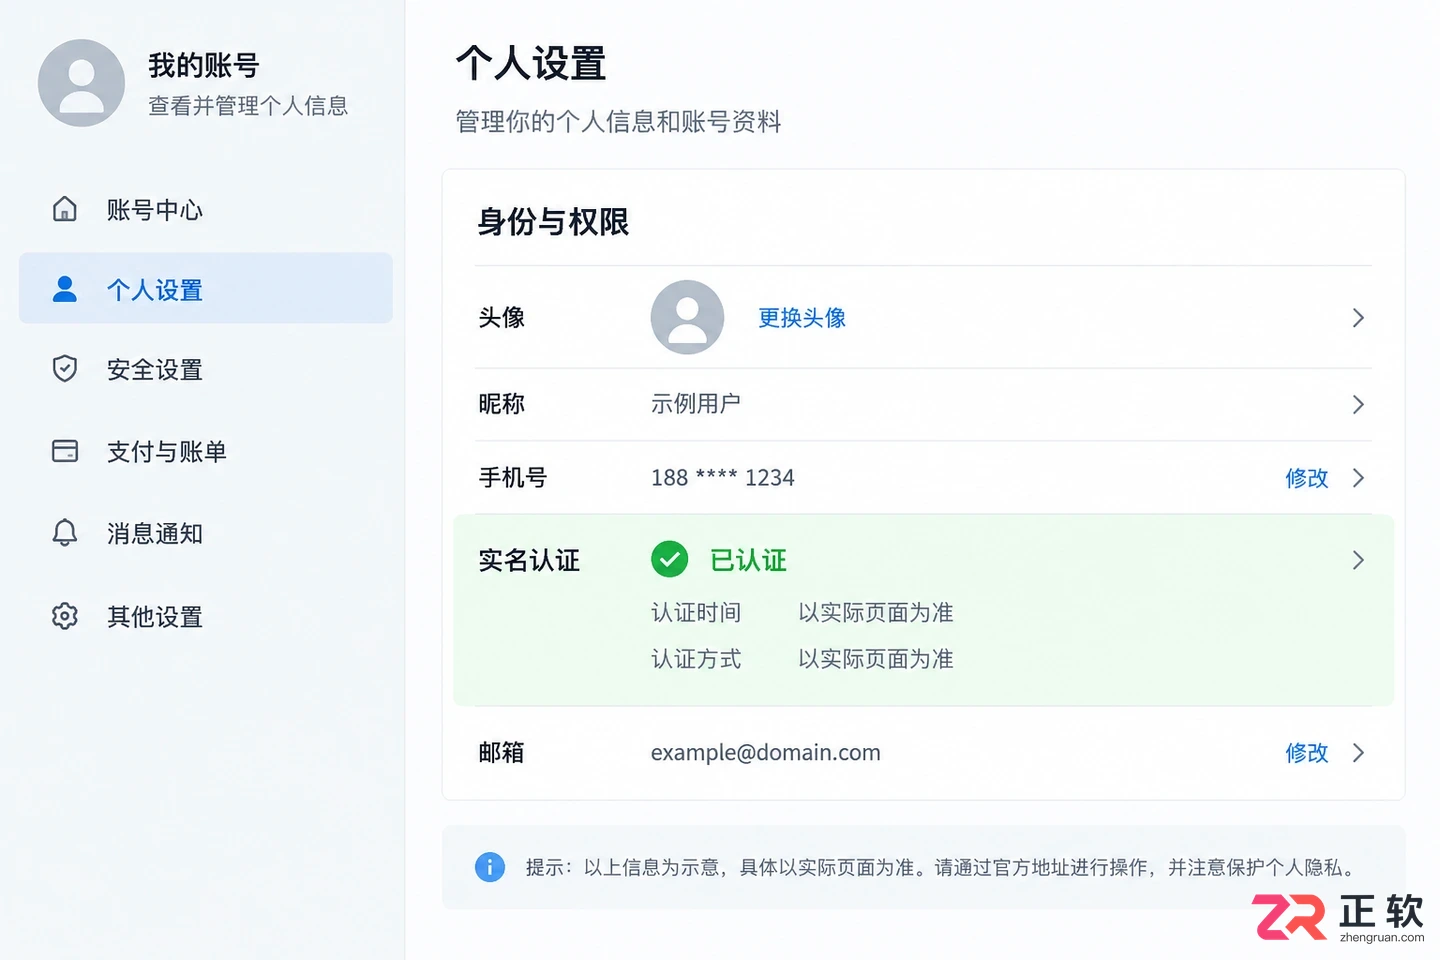This screenshot has width=1440, height=960.
Task: Click the blue info icon in the tip bar
Action: tap(490, 867)
